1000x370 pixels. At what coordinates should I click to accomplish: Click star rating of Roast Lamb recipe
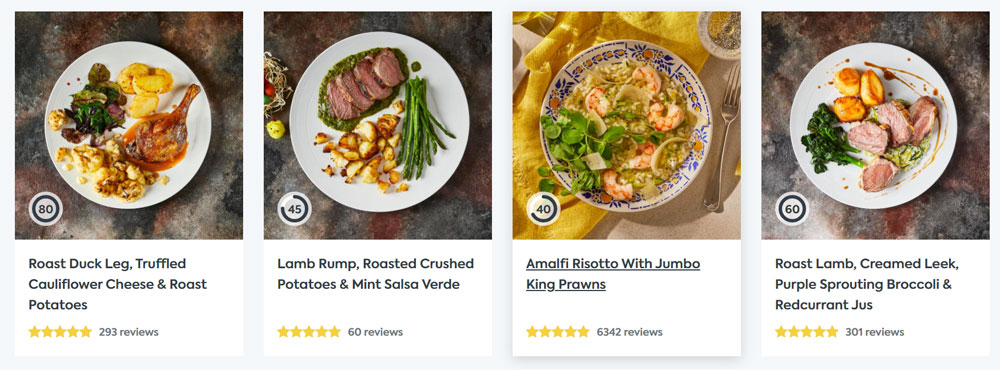click(x=806, y=332)
